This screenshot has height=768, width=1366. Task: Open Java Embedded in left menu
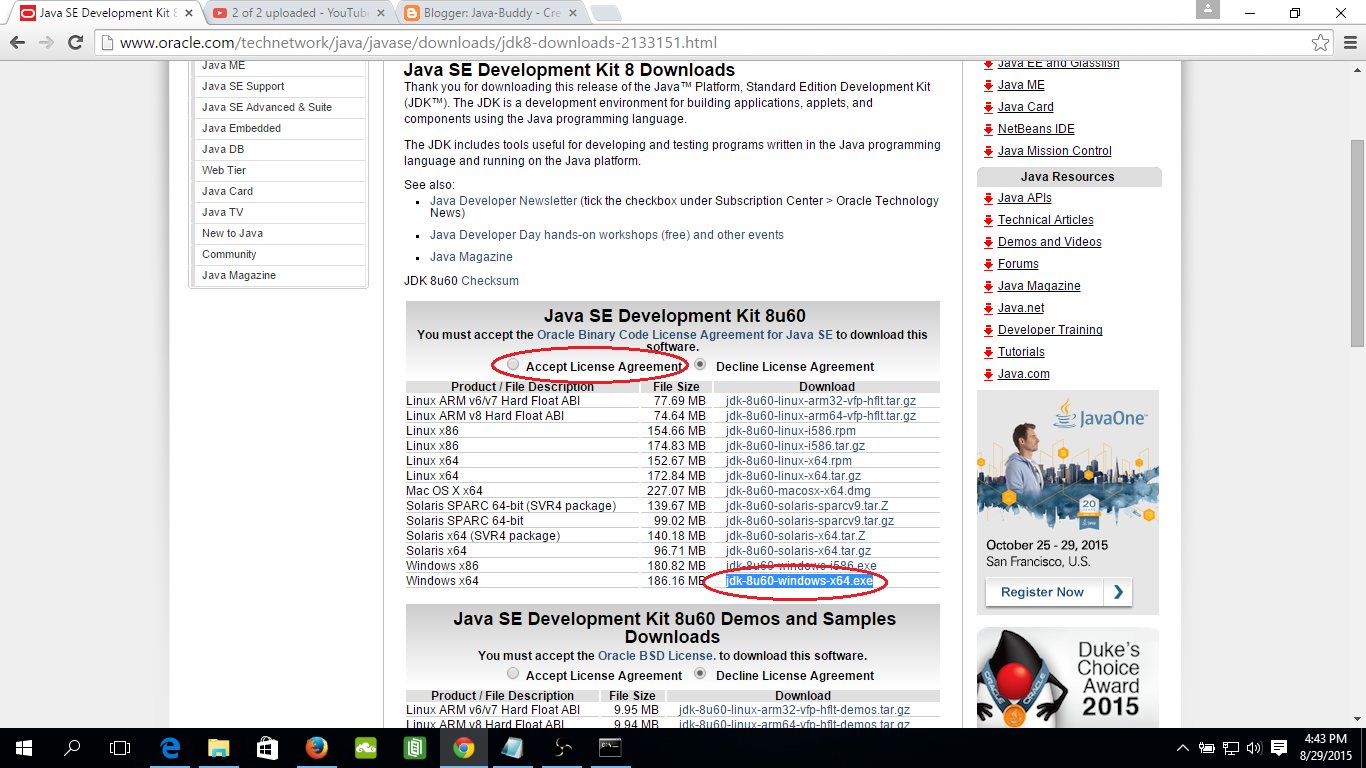point(241,128)
